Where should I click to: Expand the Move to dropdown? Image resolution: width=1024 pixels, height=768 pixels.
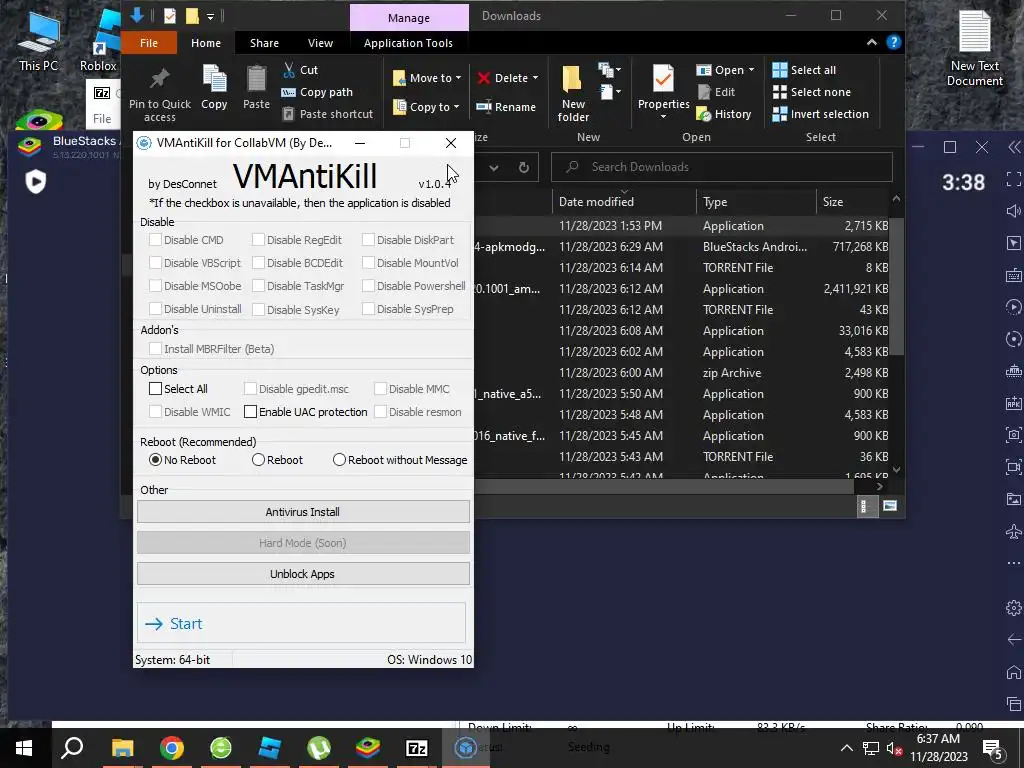tap(458, 78)
